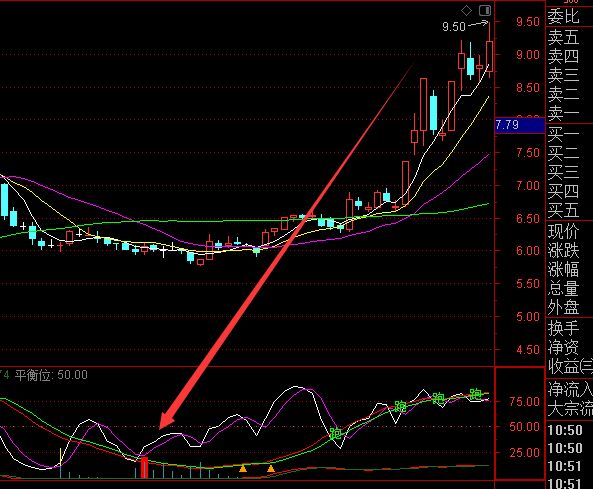Click the leftmost green 跑 signal marker
Screen dimensions: 593x489
(335, 433)
